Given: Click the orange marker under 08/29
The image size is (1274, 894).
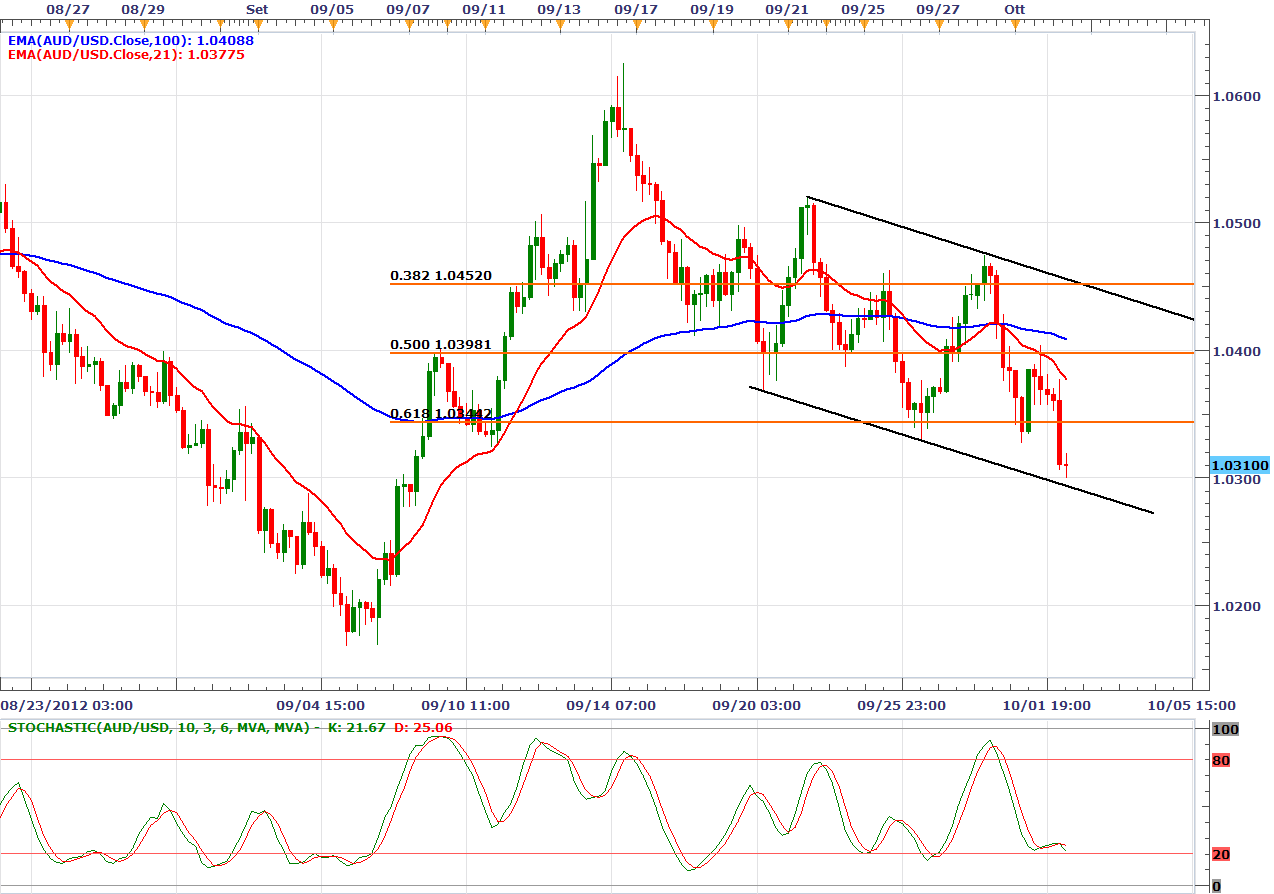Looking at the screenshot, I should (143, 22).
